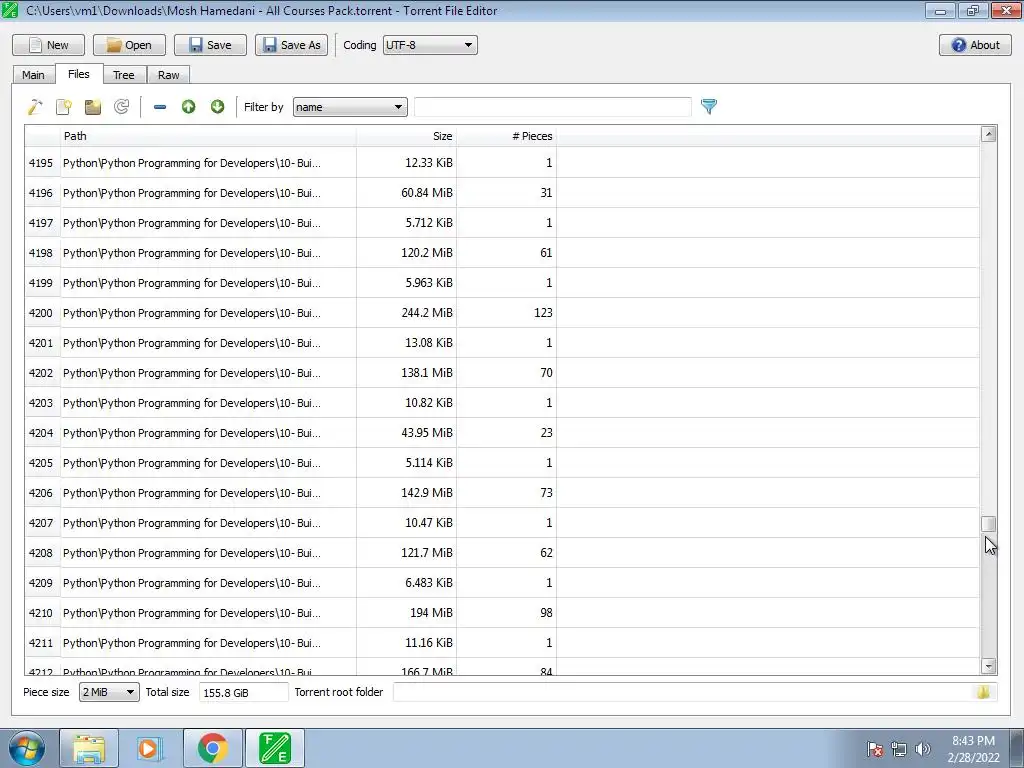
Task: Click the filter text input field
Action: coord(552,107)
